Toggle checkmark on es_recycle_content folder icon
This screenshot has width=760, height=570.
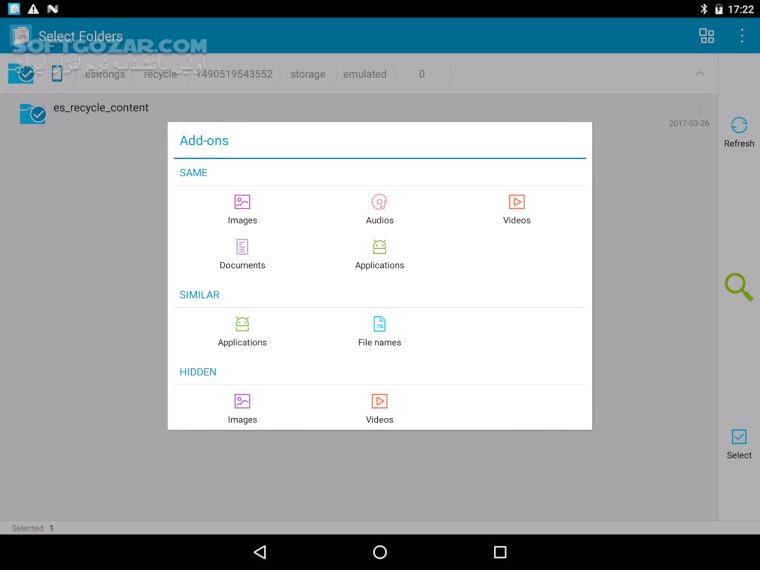click(32, 114)
